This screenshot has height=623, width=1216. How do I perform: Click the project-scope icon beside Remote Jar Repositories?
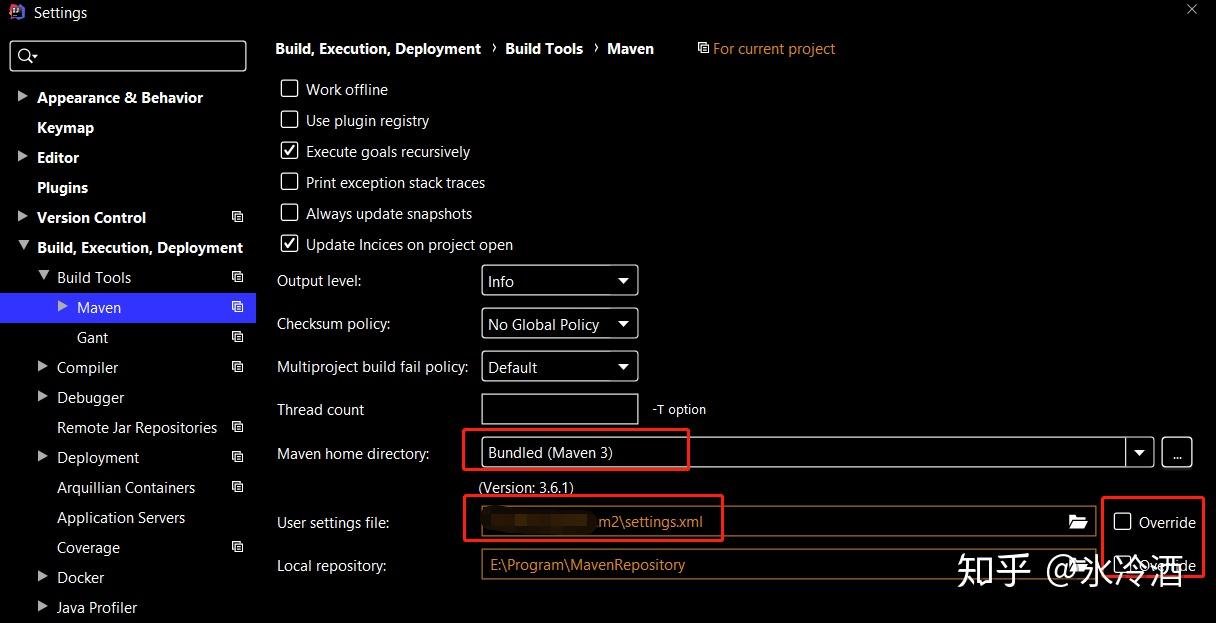click(237, 427)
